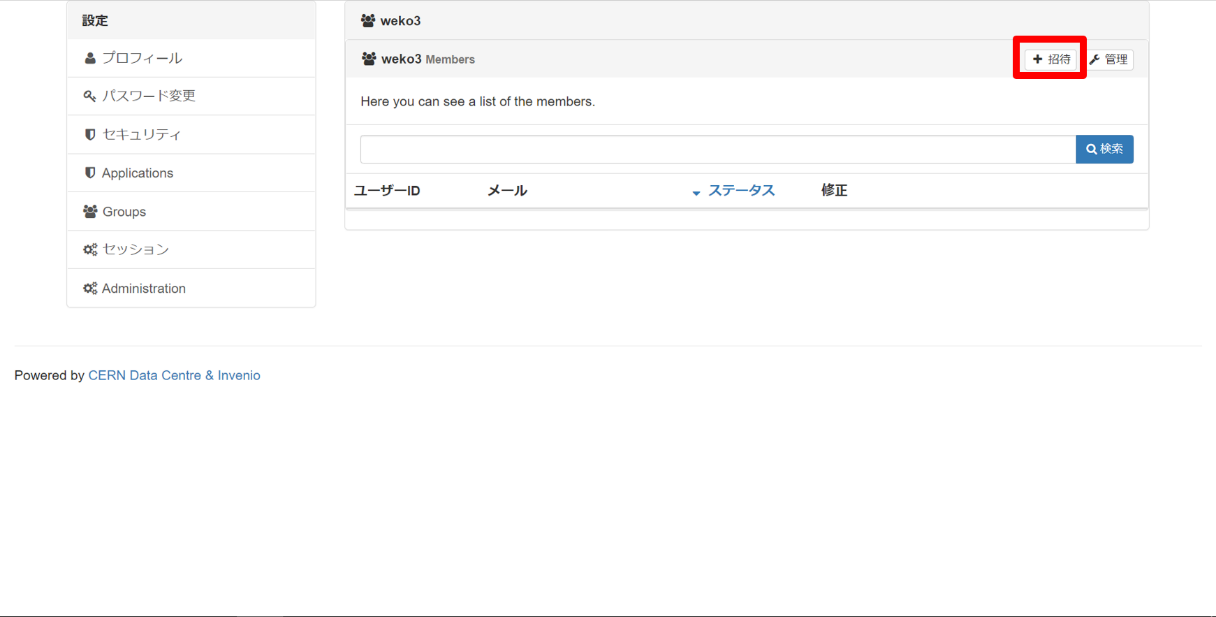Screen dimensions: 1216x617
Task: Click the plus 招待 invite button
Action: click(1050, 60)
